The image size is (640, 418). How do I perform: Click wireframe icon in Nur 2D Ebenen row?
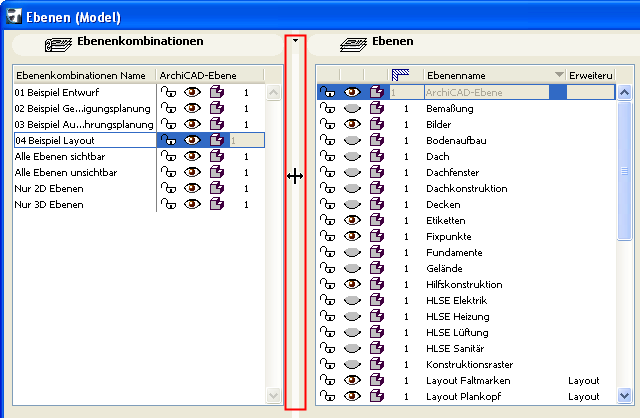coord(217,188)
